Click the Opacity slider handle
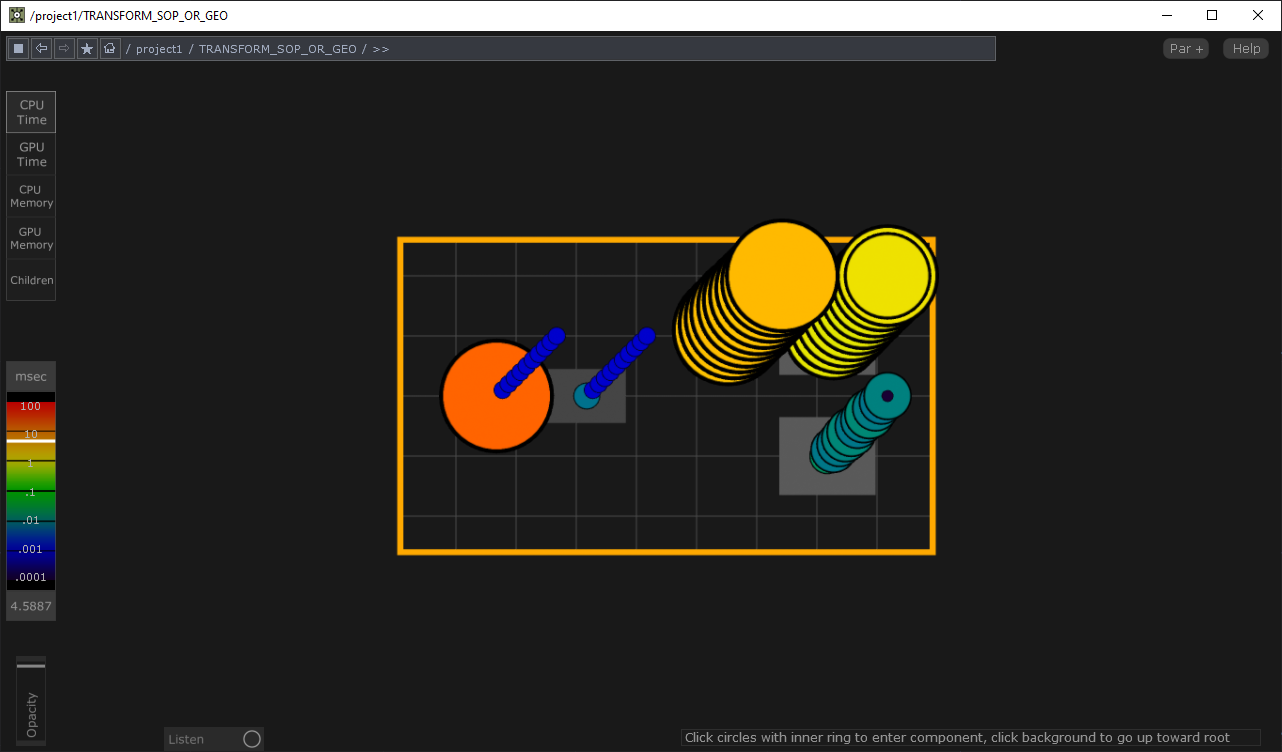 31,665
